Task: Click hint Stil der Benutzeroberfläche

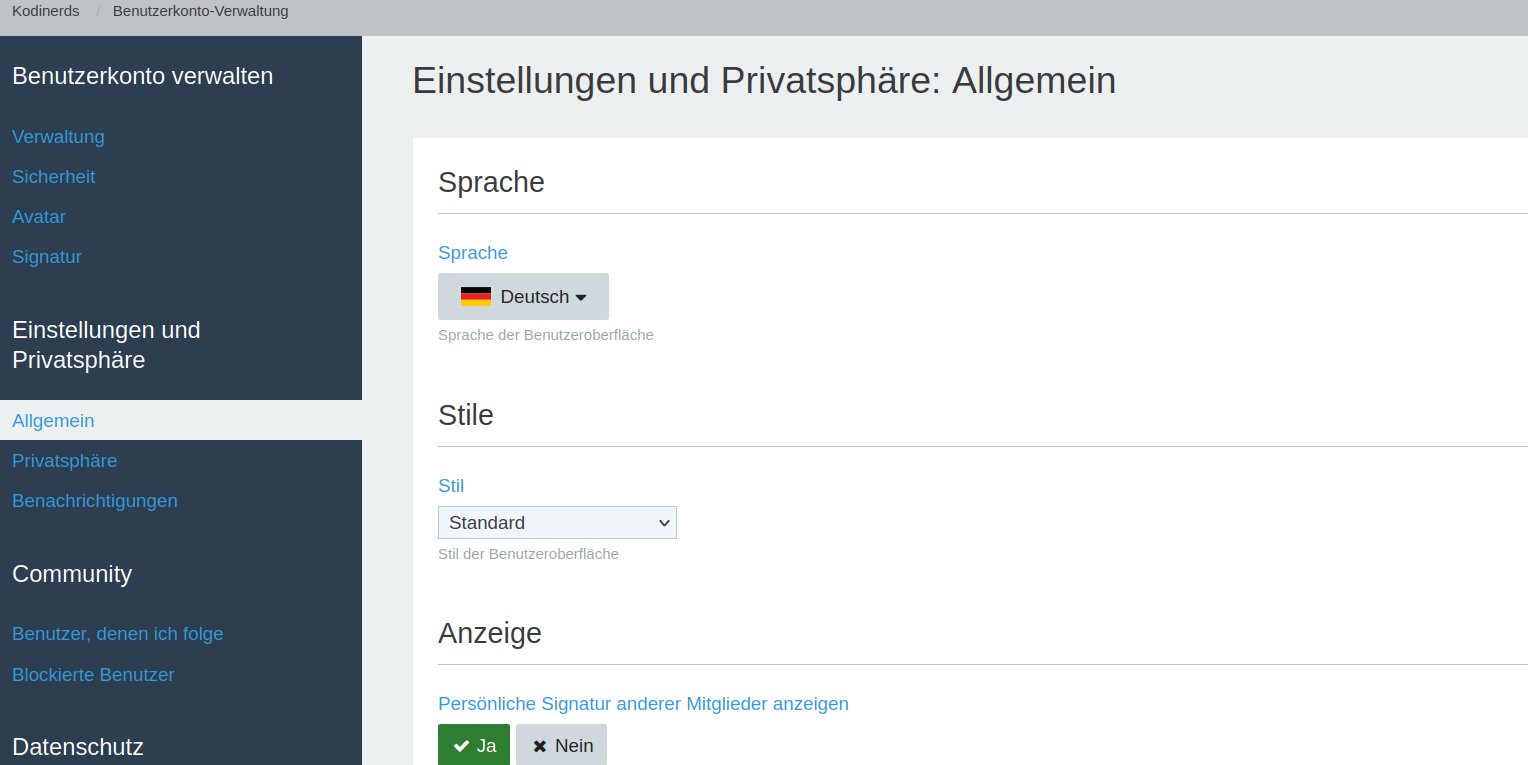Action: point(528,553)
